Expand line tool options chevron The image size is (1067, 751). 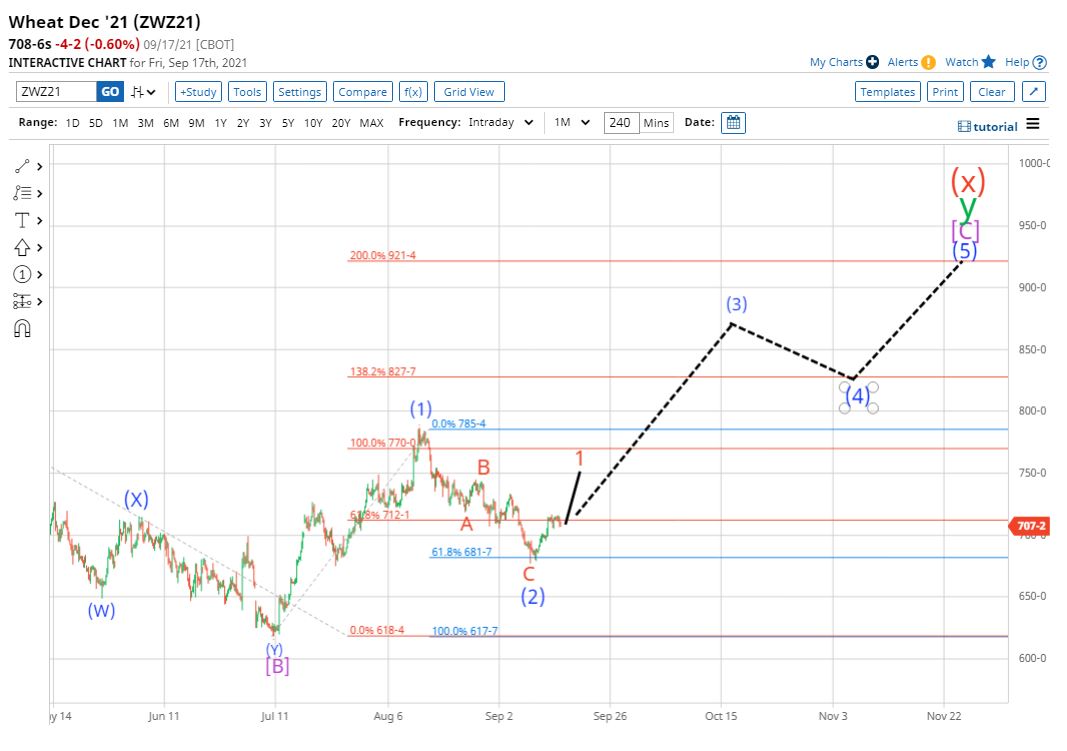[39, 167]
